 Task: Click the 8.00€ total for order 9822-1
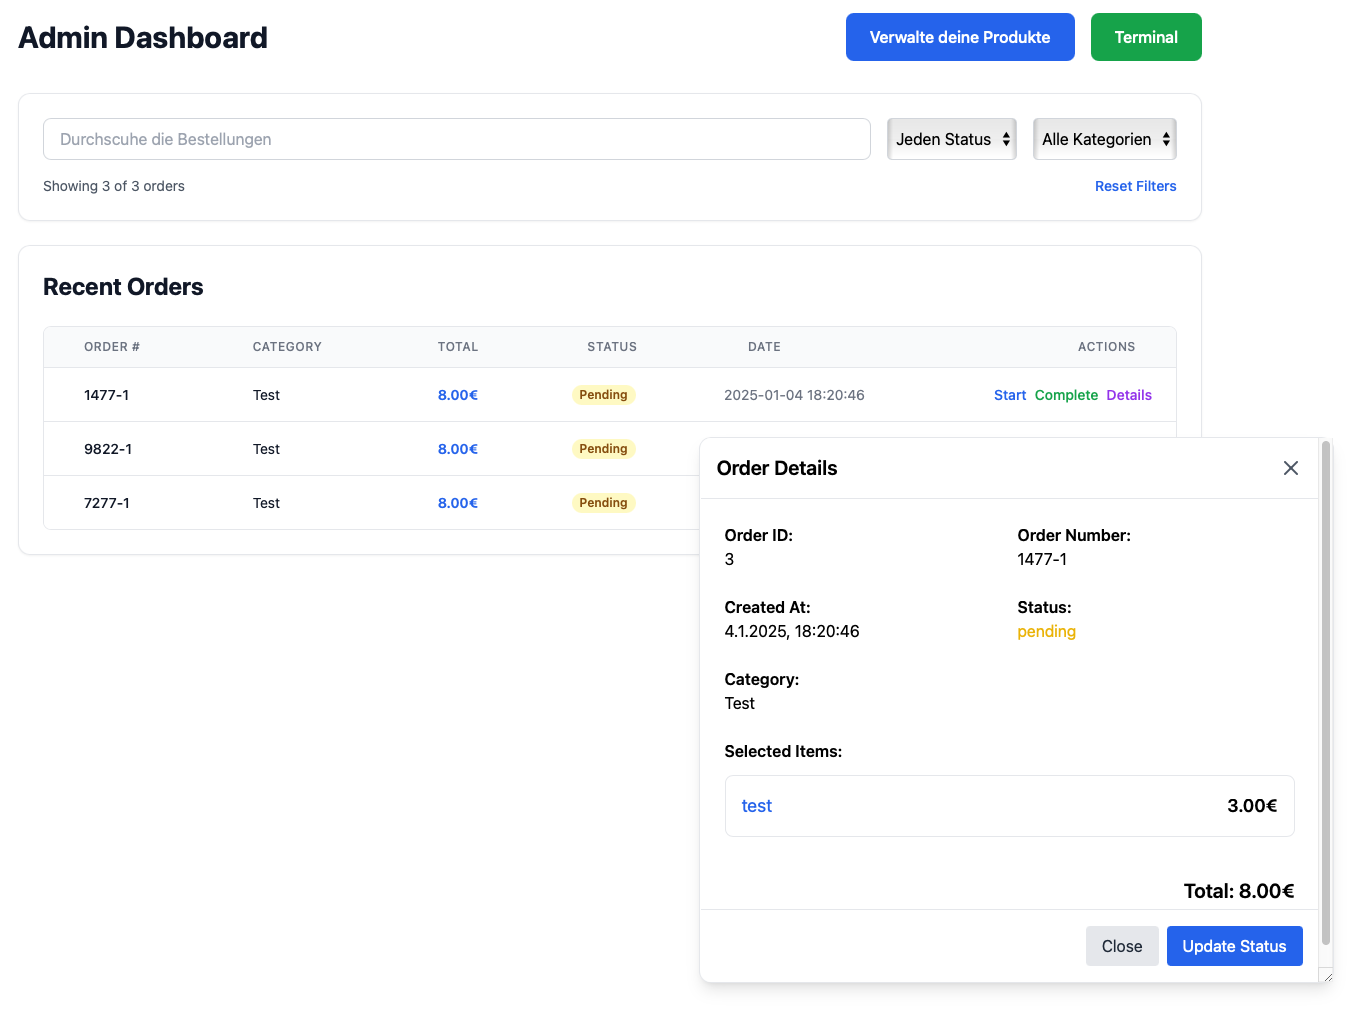pyautogui.click(x=458, y=449)
